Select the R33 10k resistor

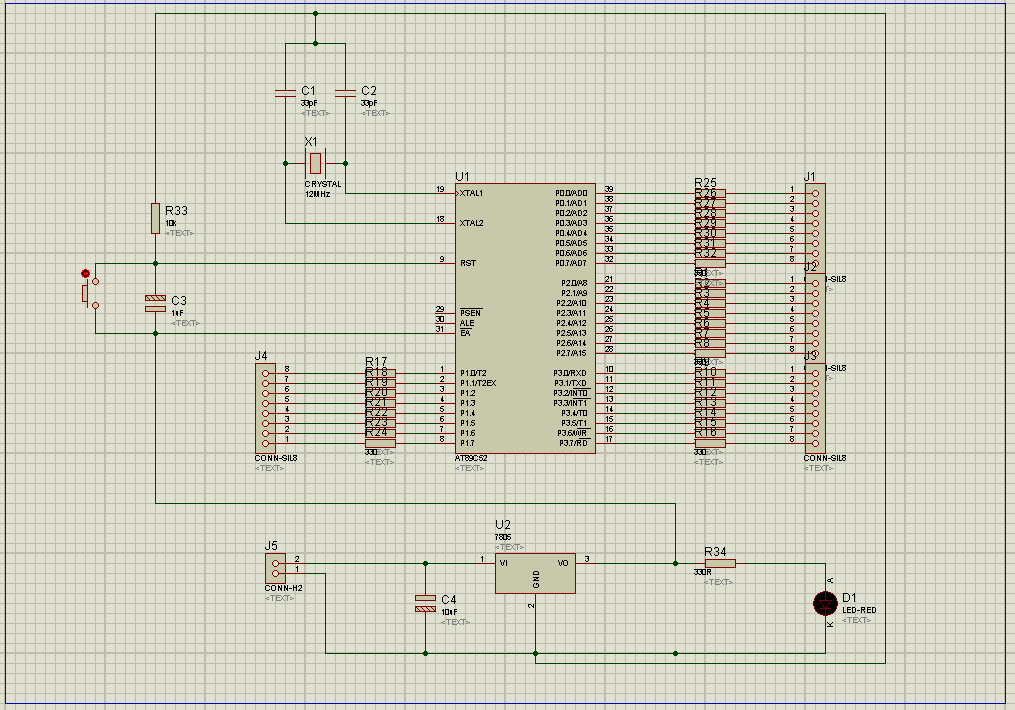point(155,218)
